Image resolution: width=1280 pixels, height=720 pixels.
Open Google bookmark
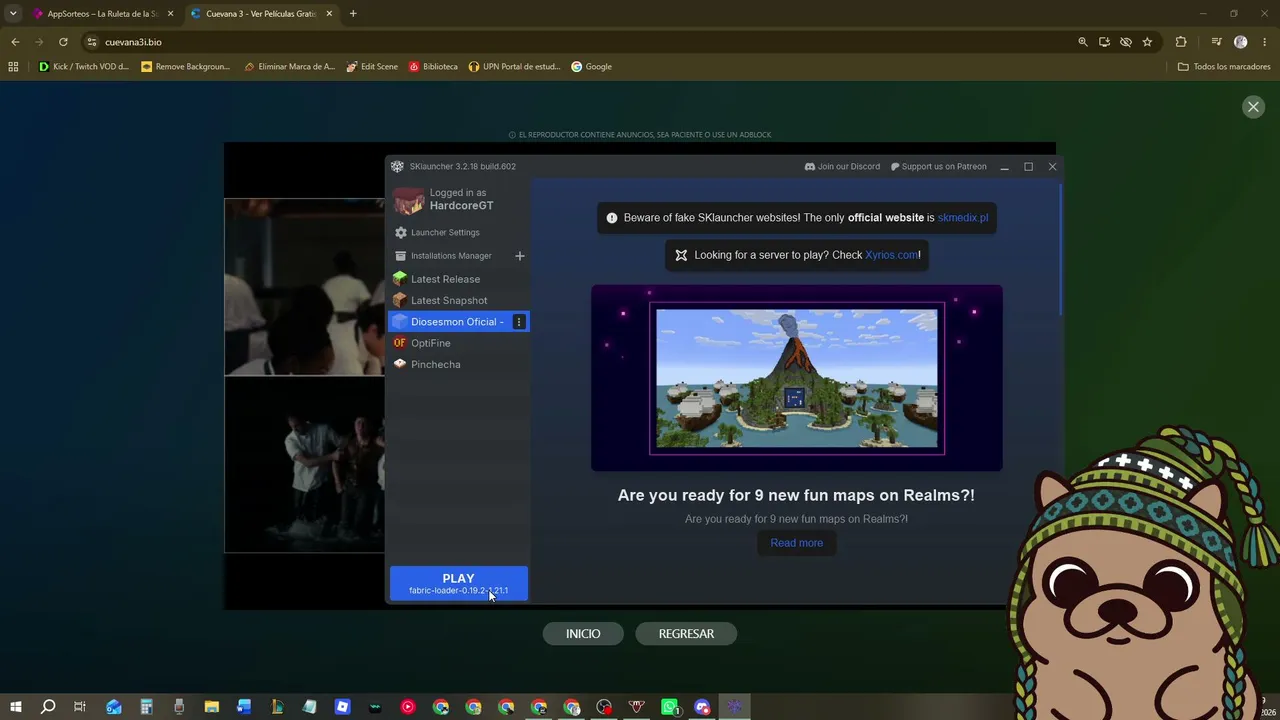[591, 67]
